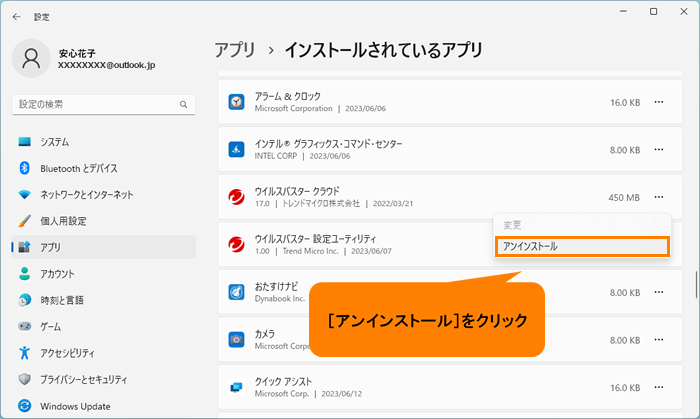700x419 pixels.
Task: Click the アラーム & クロック app icon
Action: pyautogui.click(x=236, y=102)
